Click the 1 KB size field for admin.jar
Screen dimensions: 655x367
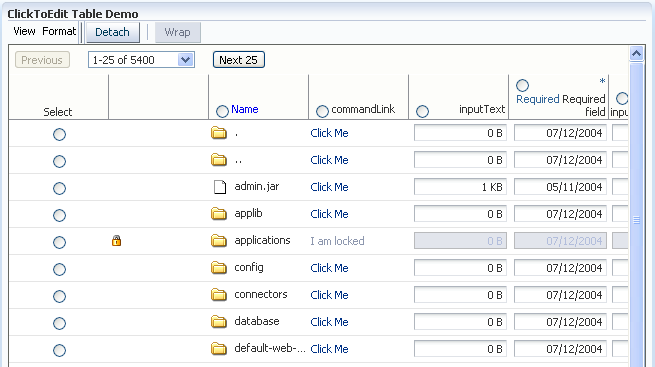[x=460, y=187]
